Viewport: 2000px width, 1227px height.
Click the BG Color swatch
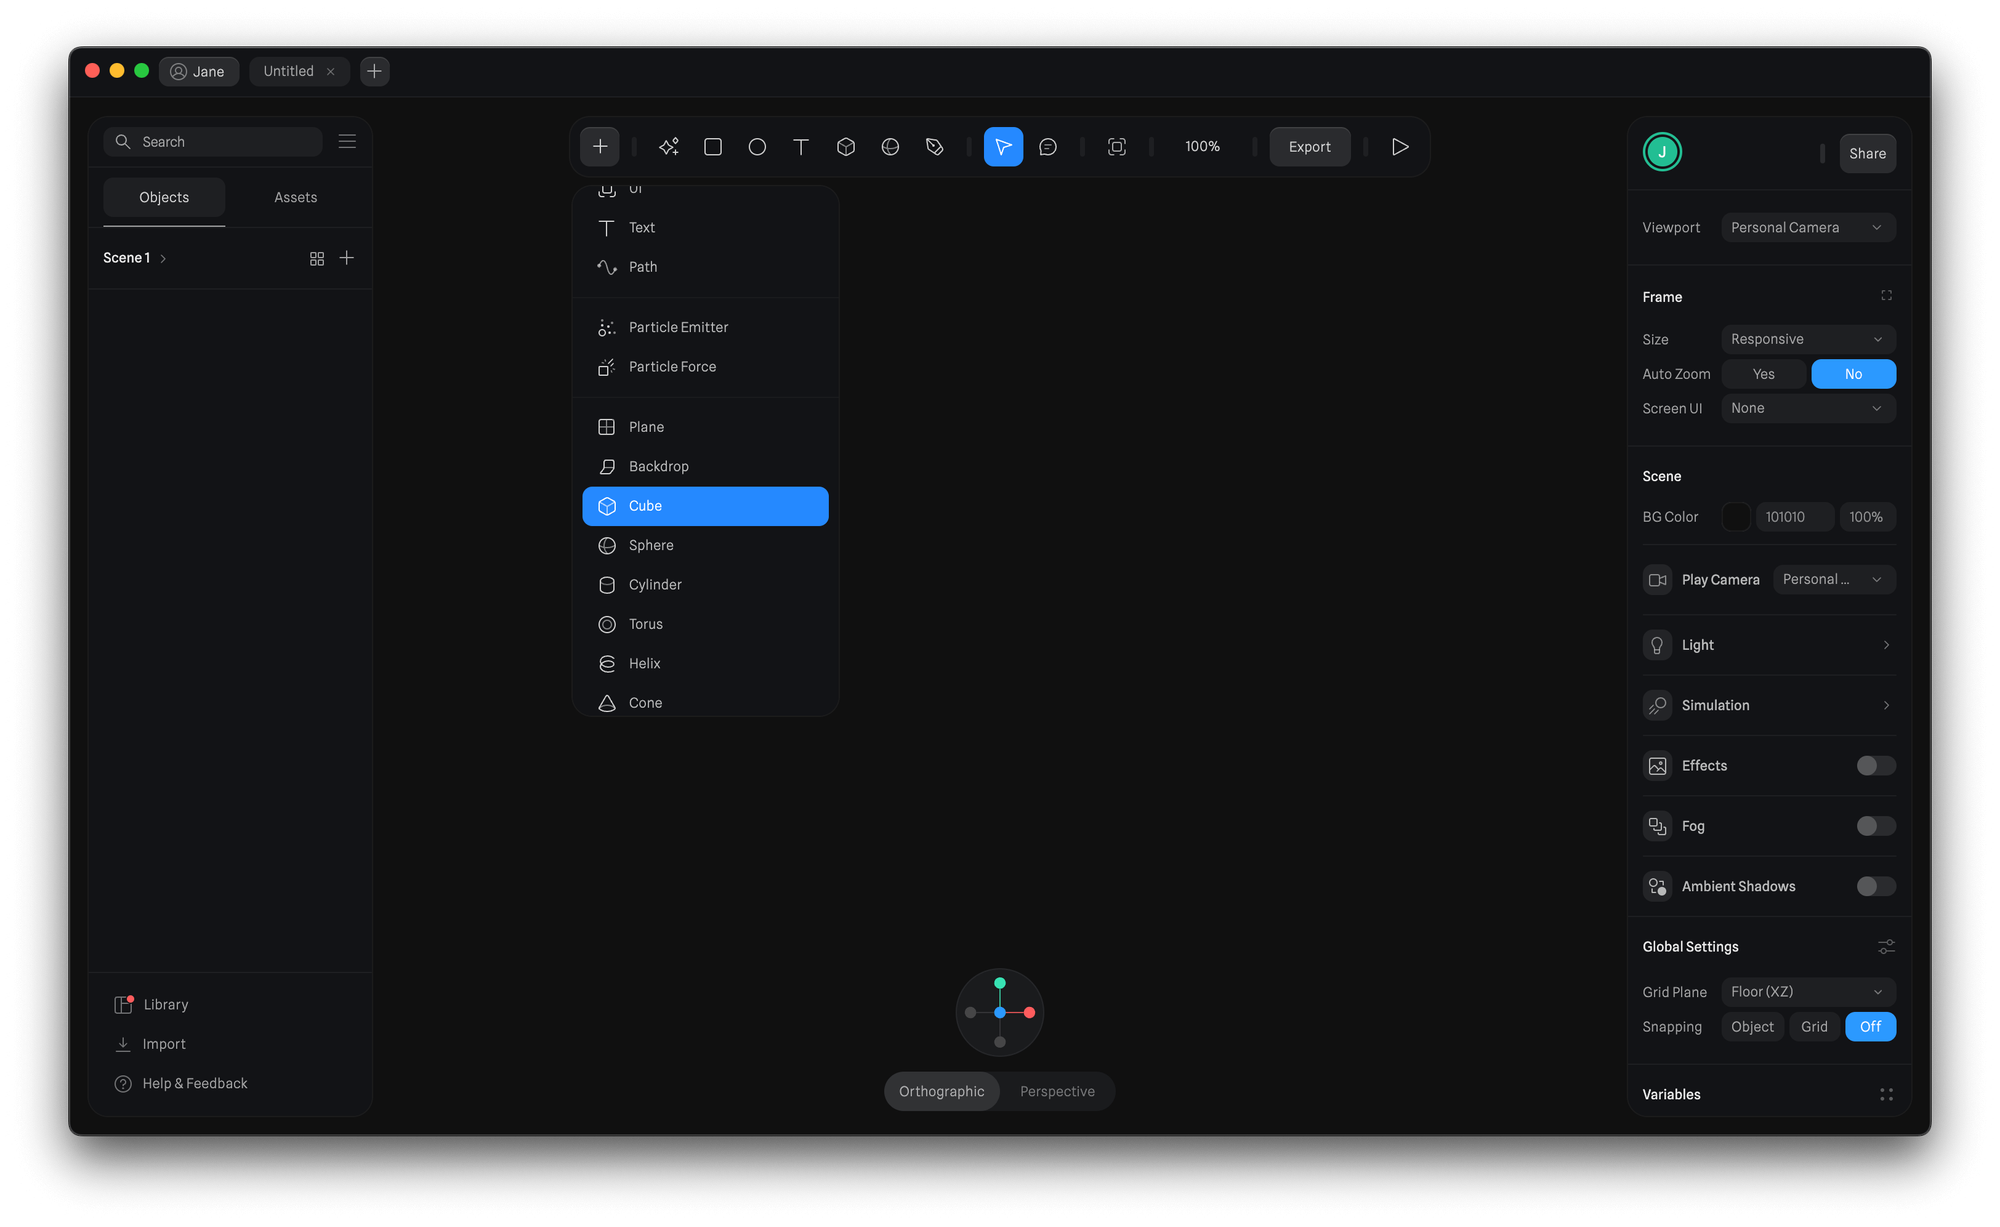click(1736, 517)
